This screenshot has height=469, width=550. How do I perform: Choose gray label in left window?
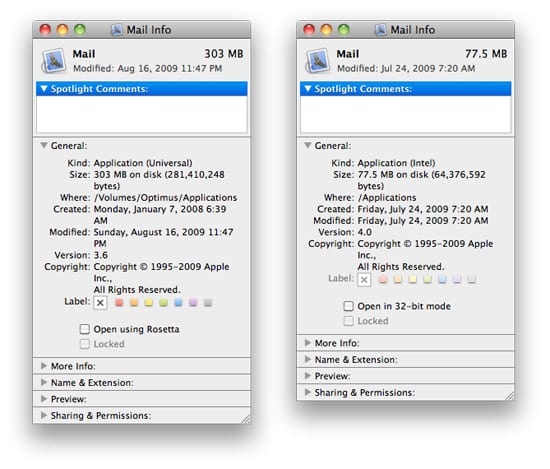208,302
